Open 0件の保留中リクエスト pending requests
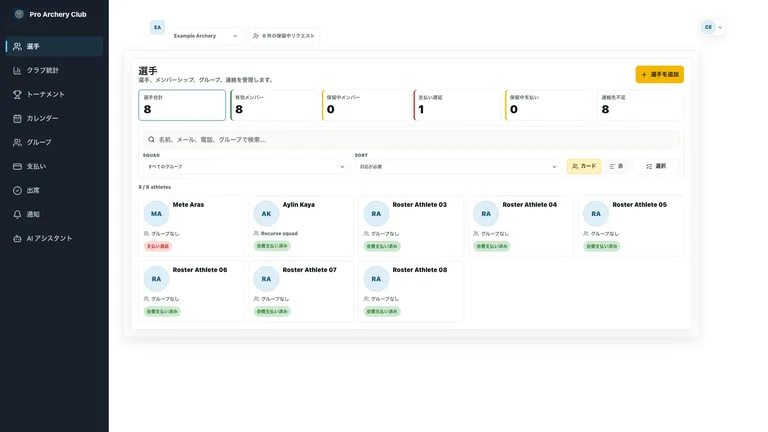Viewport: 768px width, 432px height. click(x=284, y=36)
